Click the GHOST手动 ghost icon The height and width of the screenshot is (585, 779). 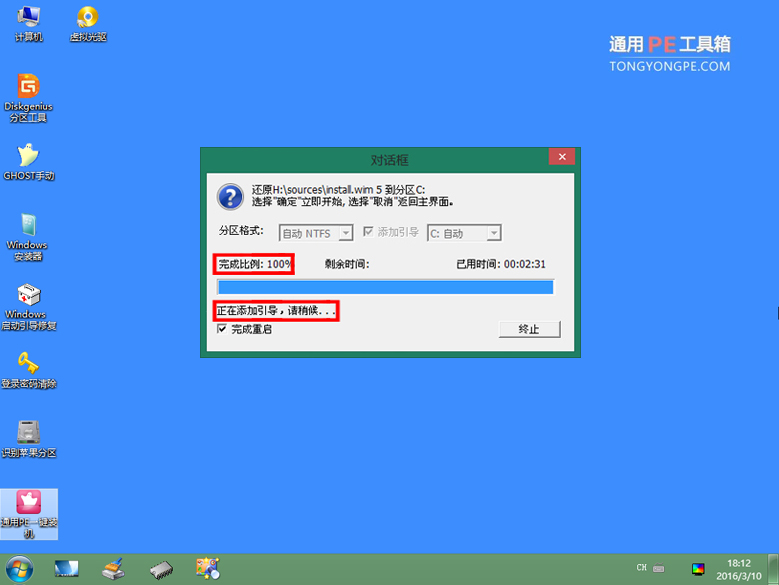point(28,162)
